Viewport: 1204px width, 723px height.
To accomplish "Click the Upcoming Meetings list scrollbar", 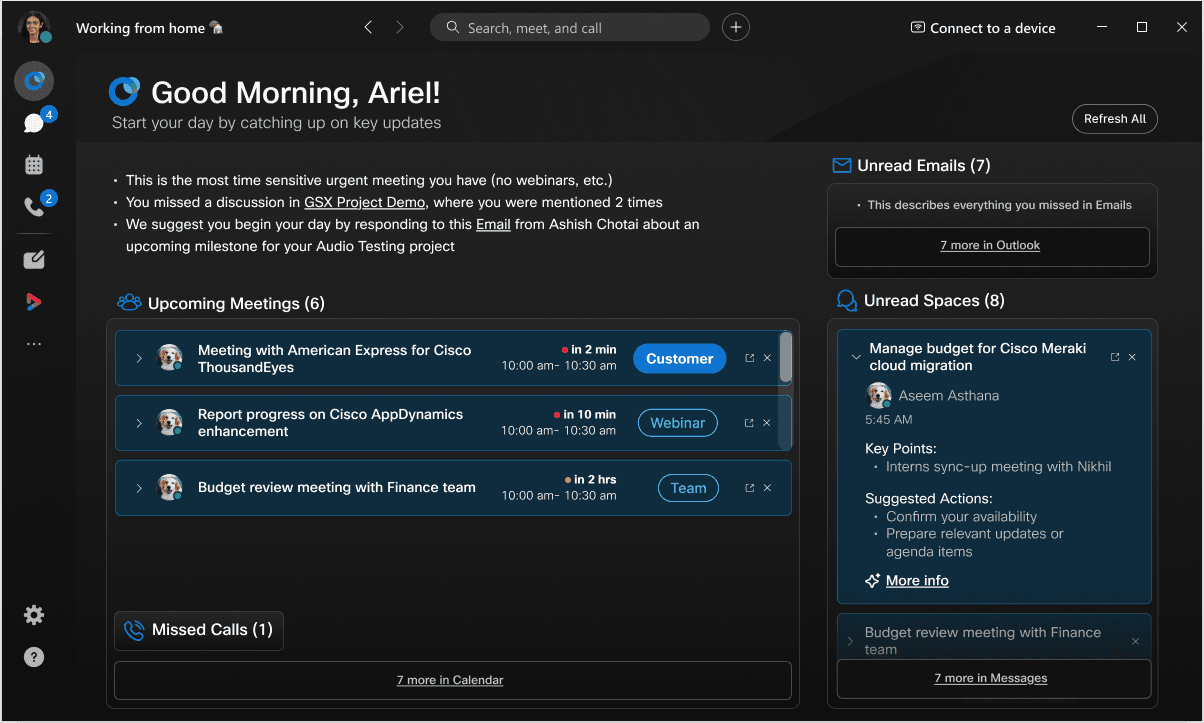I will tap(786, 358).
